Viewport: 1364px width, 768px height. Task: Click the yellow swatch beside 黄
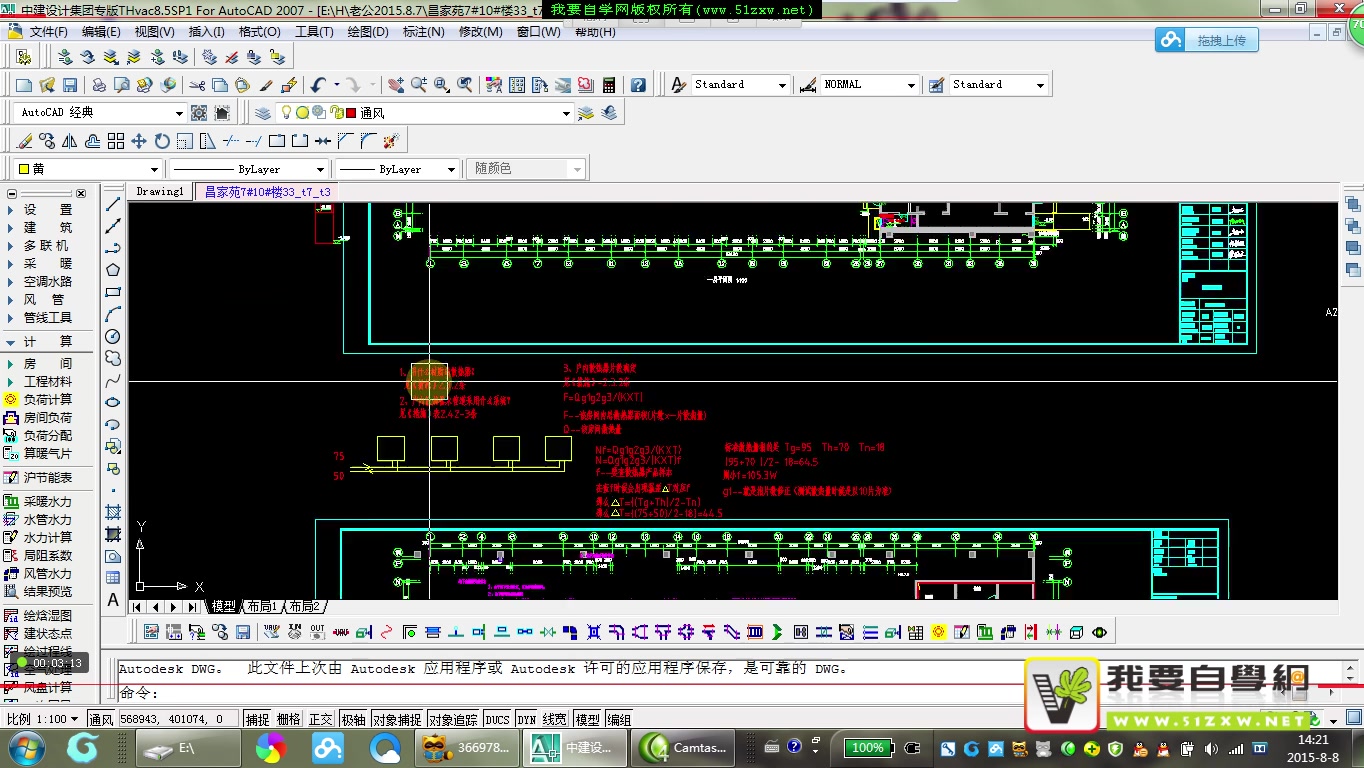[23, 169]
